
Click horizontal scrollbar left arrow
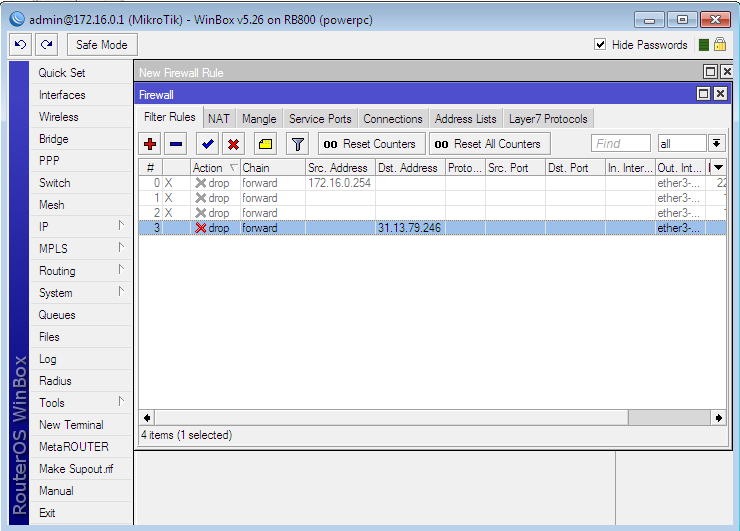point(147,418)
